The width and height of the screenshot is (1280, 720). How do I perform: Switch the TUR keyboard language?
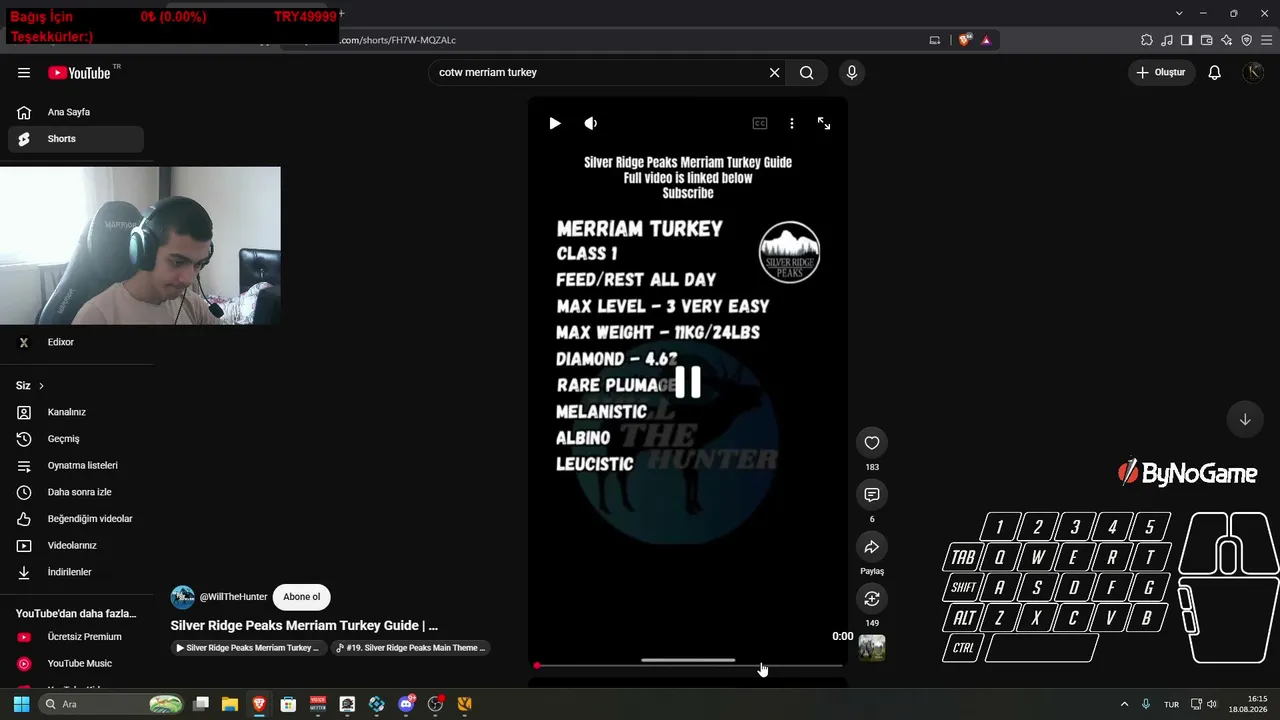pos(1171,704)
